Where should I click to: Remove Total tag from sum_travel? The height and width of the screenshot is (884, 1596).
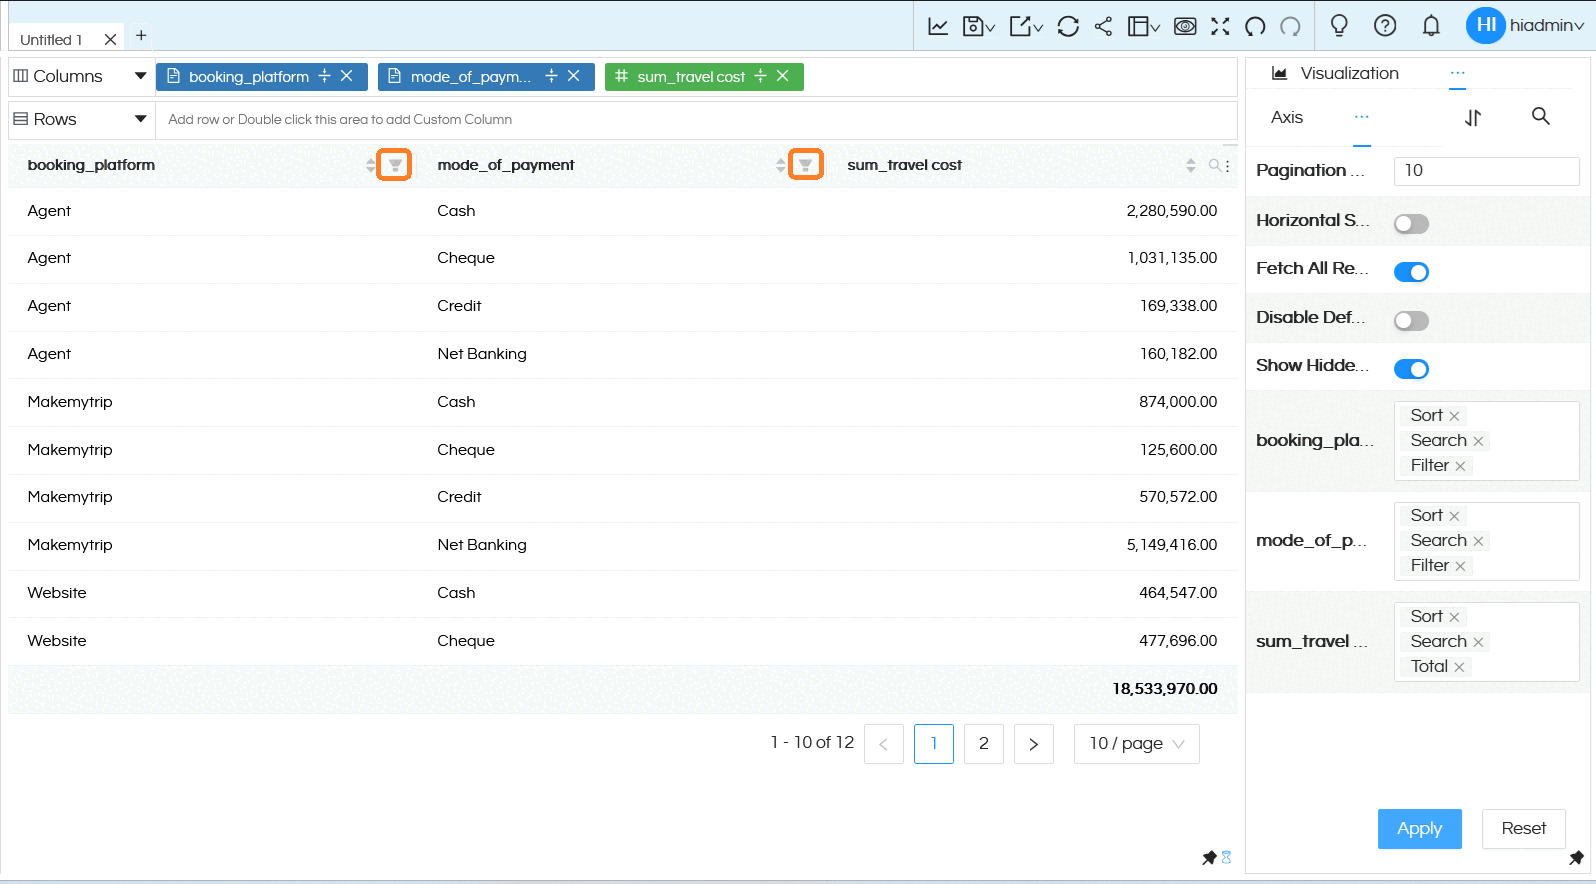[1459, 667]
